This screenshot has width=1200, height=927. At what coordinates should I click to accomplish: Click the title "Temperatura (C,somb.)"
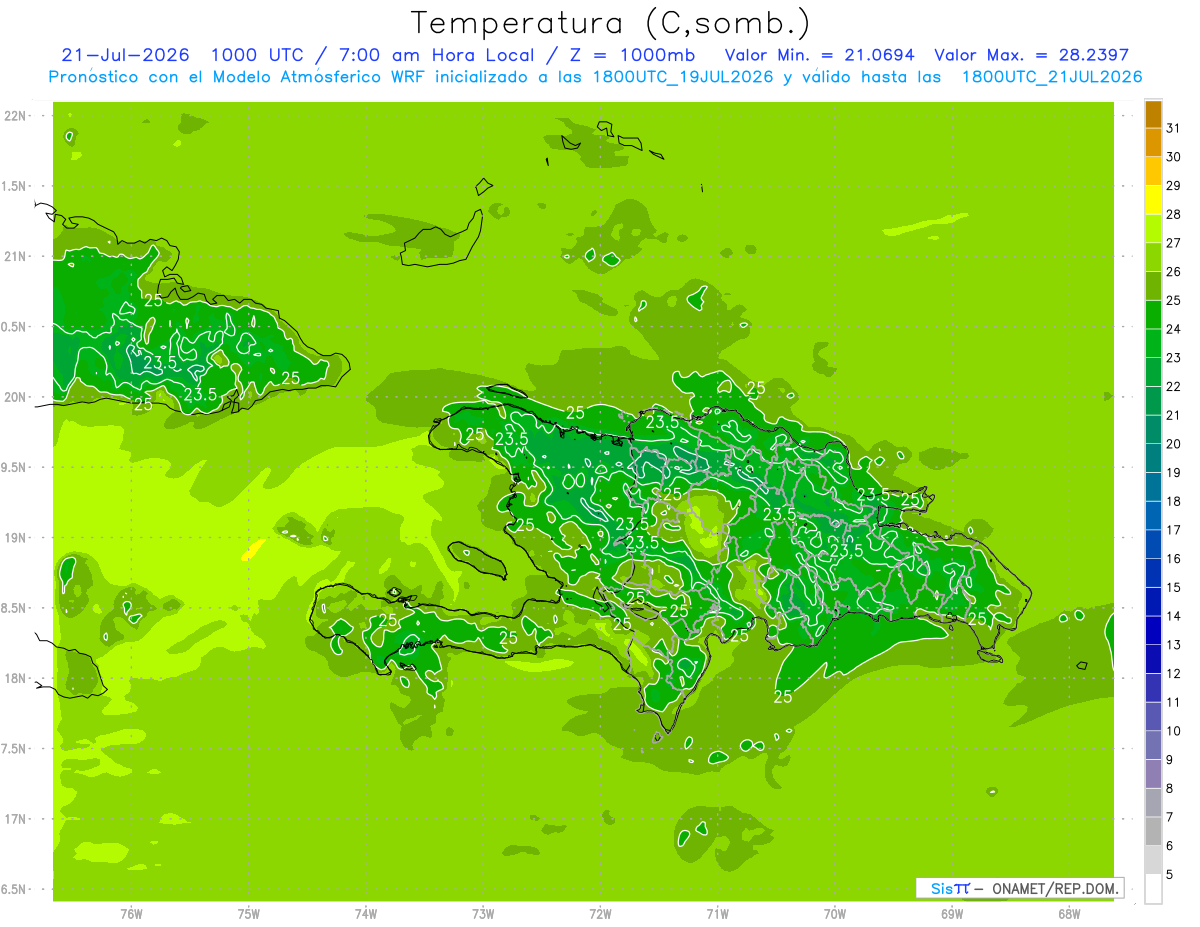[x=611, y=23]
